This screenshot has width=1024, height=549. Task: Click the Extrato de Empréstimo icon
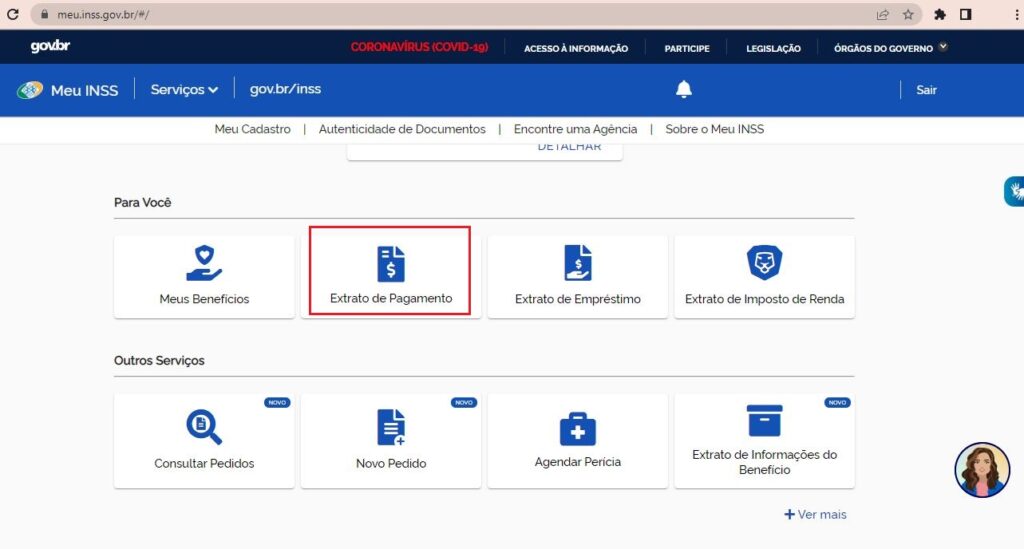pos(578,263)
